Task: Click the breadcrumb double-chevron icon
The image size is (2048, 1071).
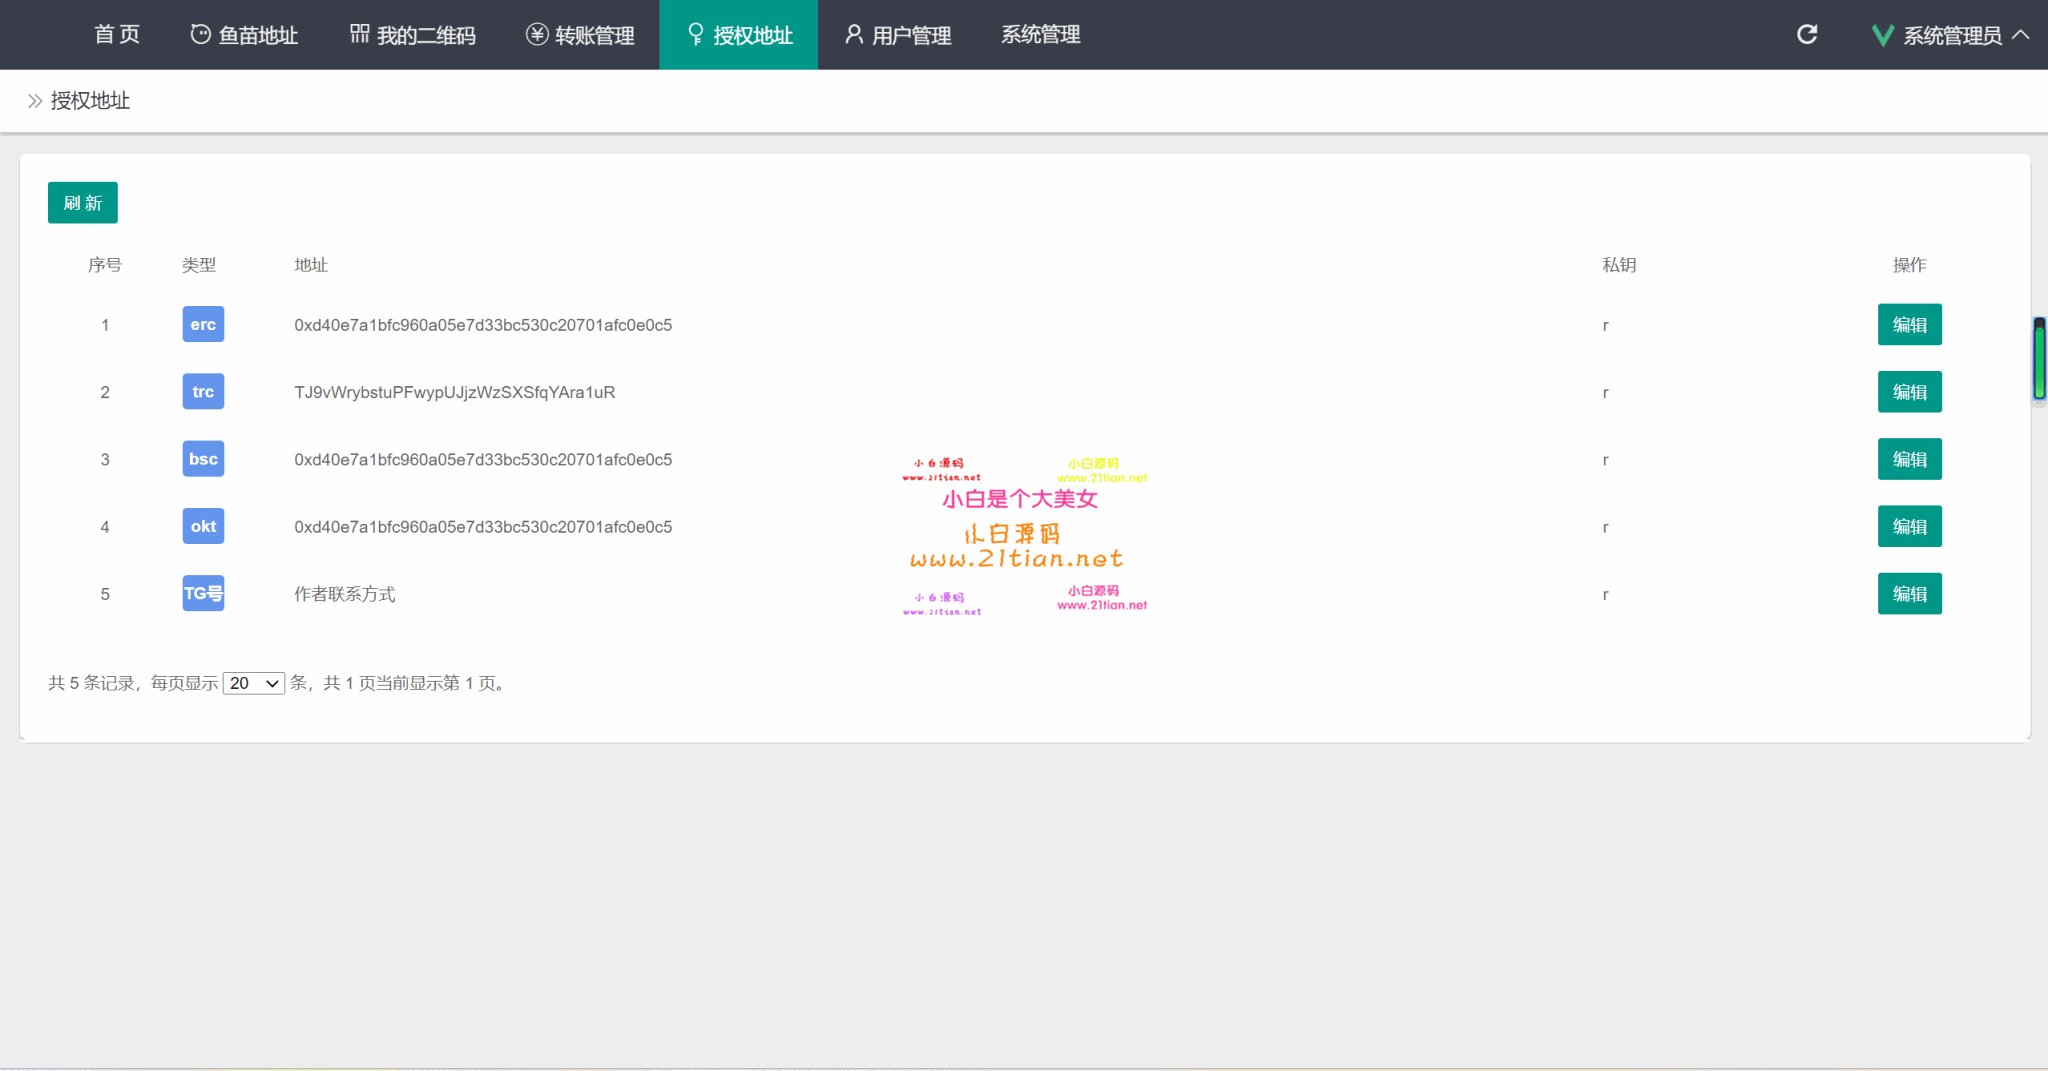Action: (x=35, y=101)
